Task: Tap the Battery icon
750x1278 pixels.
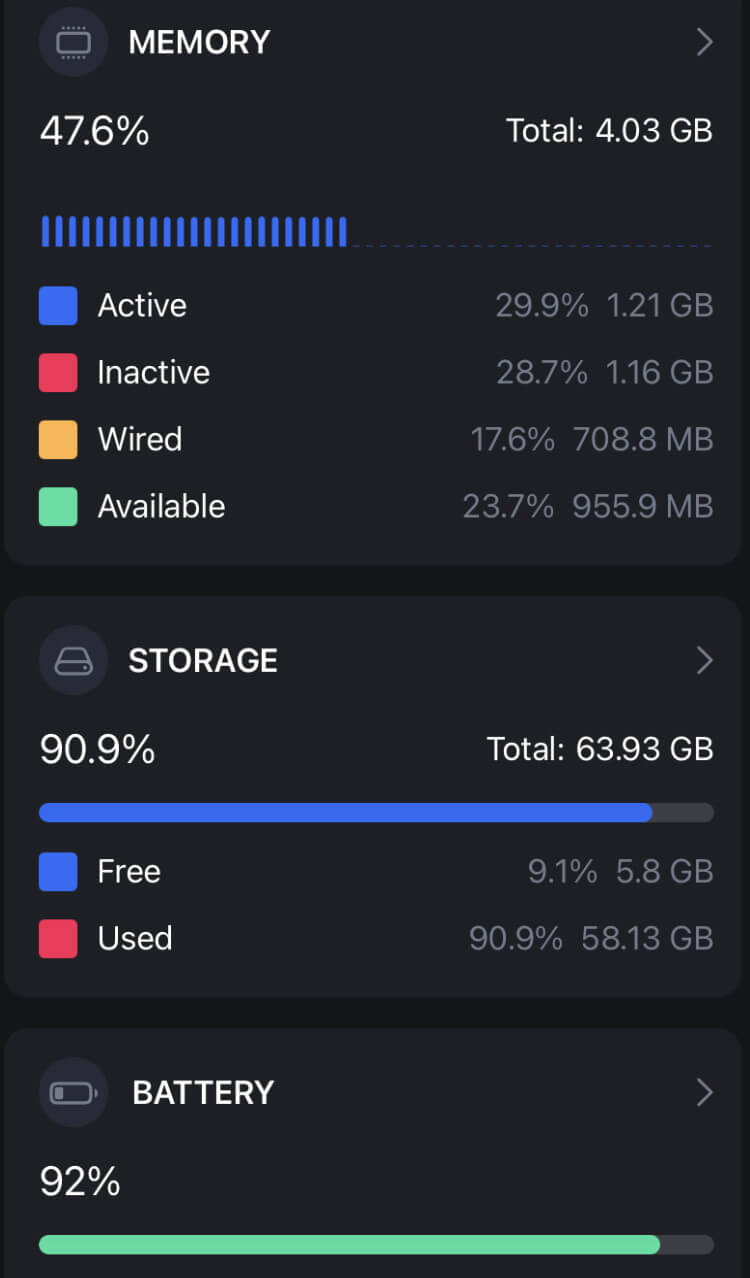Action: click(x=73, y=1092)
